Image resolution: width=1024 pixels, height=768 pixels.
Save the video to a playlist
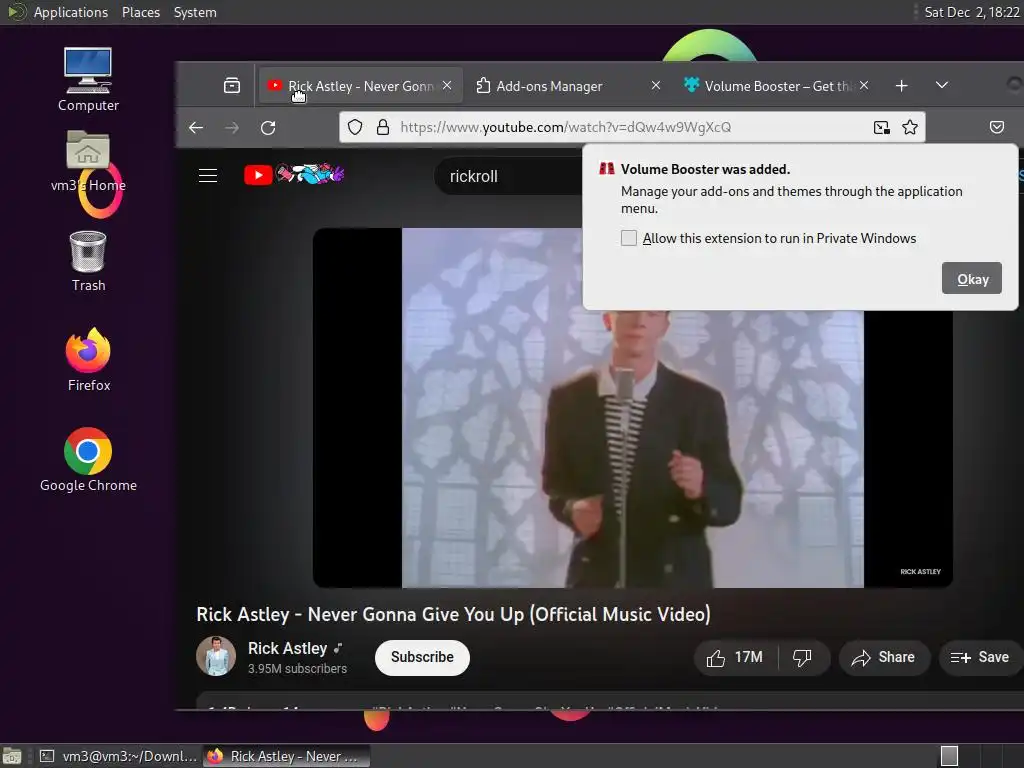tap(980, 658)
